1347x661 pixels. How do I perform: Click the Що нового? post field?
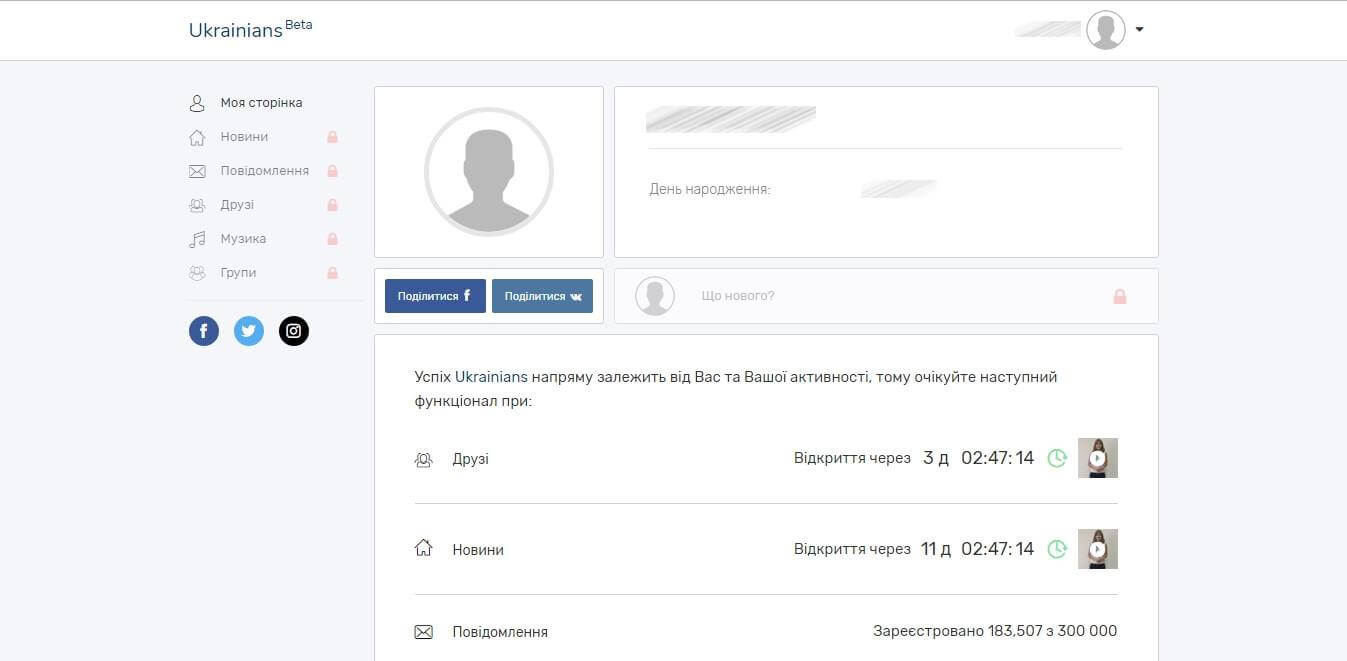(x=886, y=296)
